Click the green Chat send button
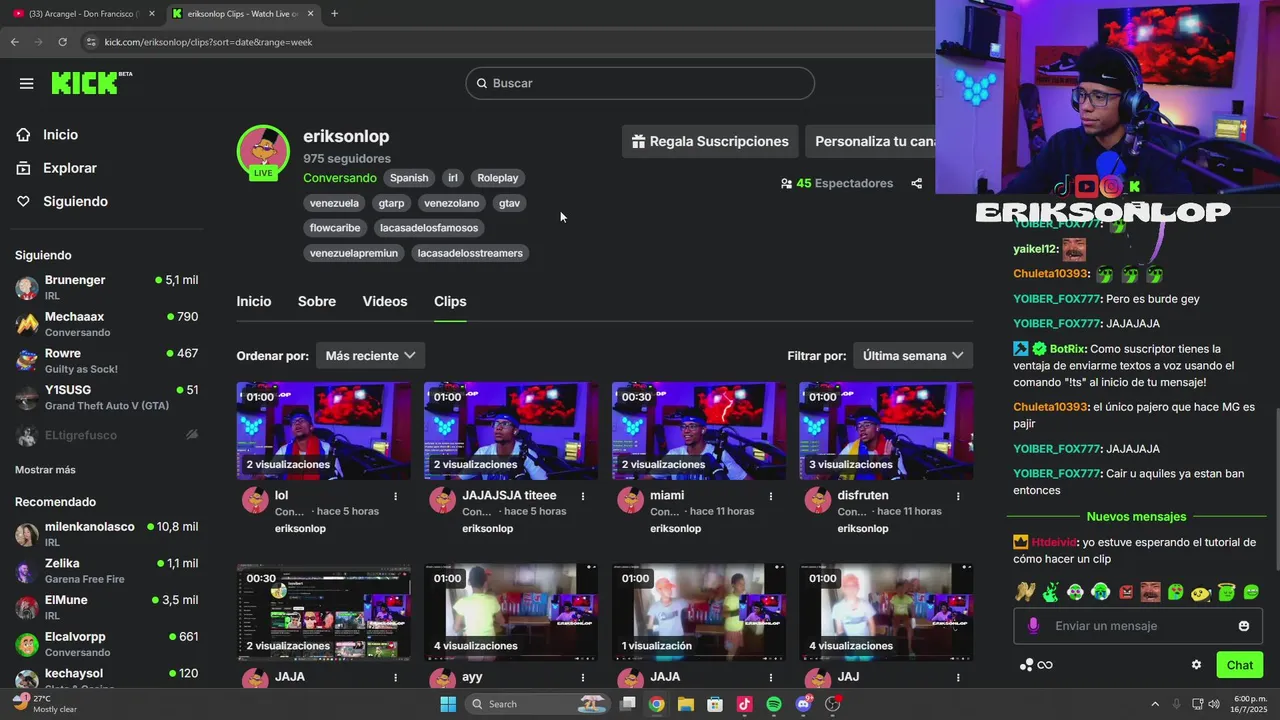The height and width of the screenshot is (720, 1280). click(1239, 665)
